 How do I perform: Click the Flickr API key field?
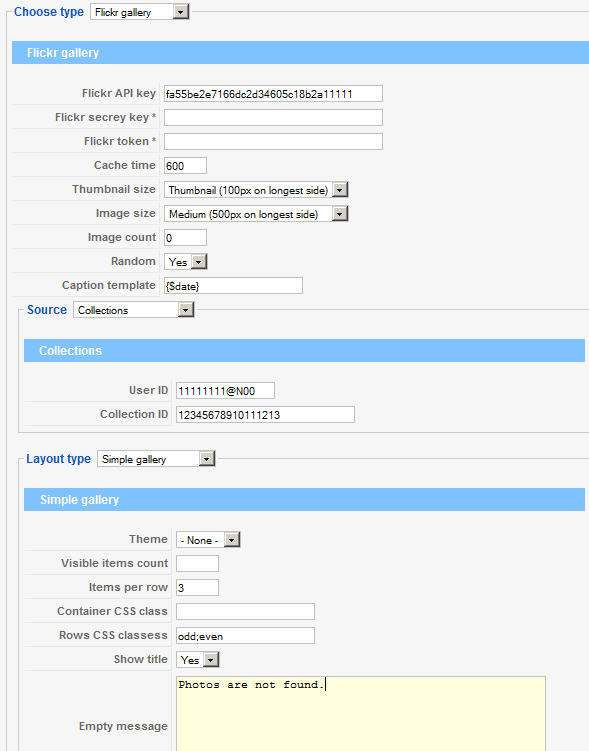(273, 94)
